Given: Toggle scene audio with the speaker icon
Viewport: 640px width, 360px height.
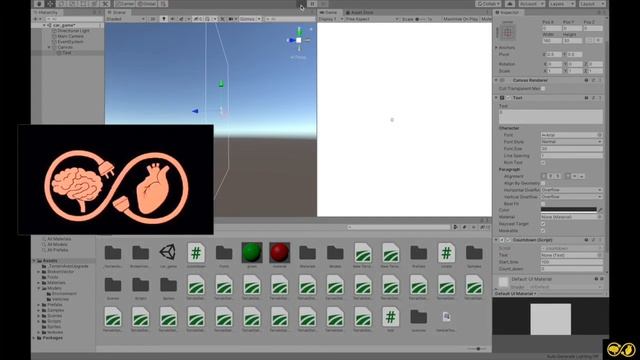Looking at the screenshot, I should tap(172, 19).
